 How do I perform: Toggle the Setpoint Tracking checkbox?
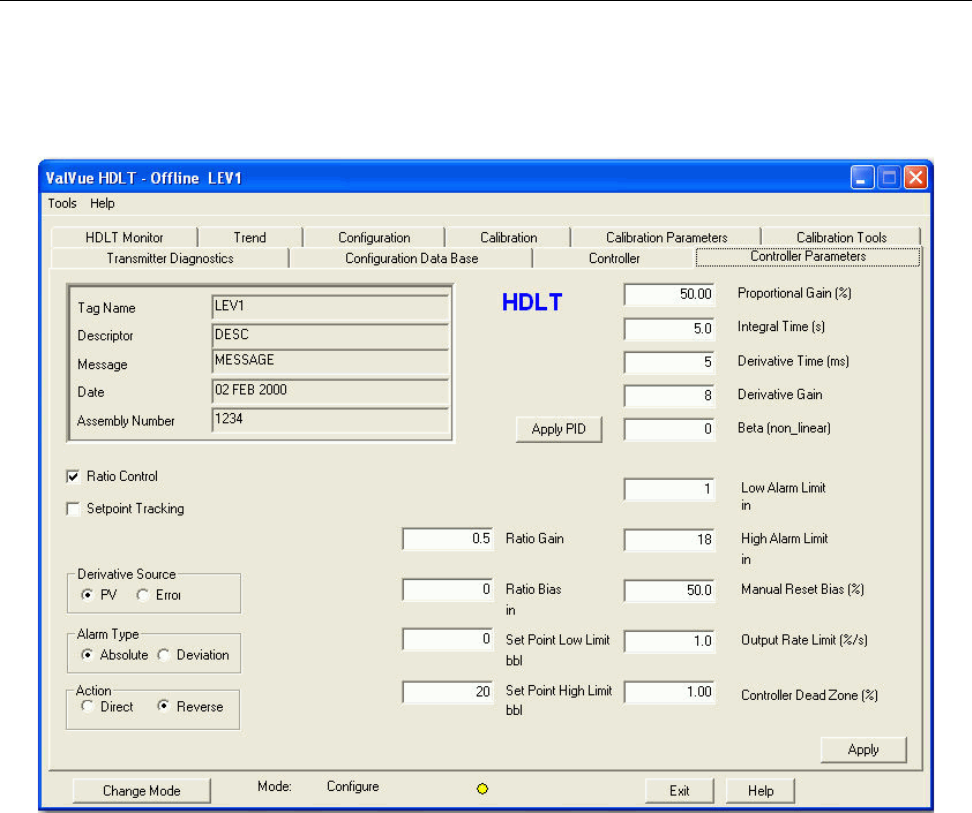[73, 509]
